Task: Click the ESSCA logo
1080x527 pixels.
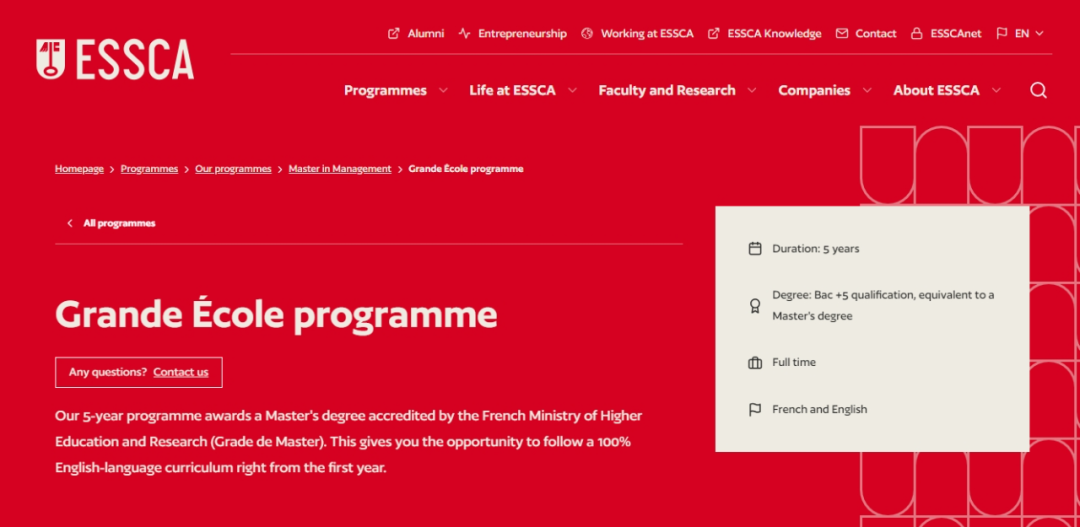Action: (x=115, y=59)
